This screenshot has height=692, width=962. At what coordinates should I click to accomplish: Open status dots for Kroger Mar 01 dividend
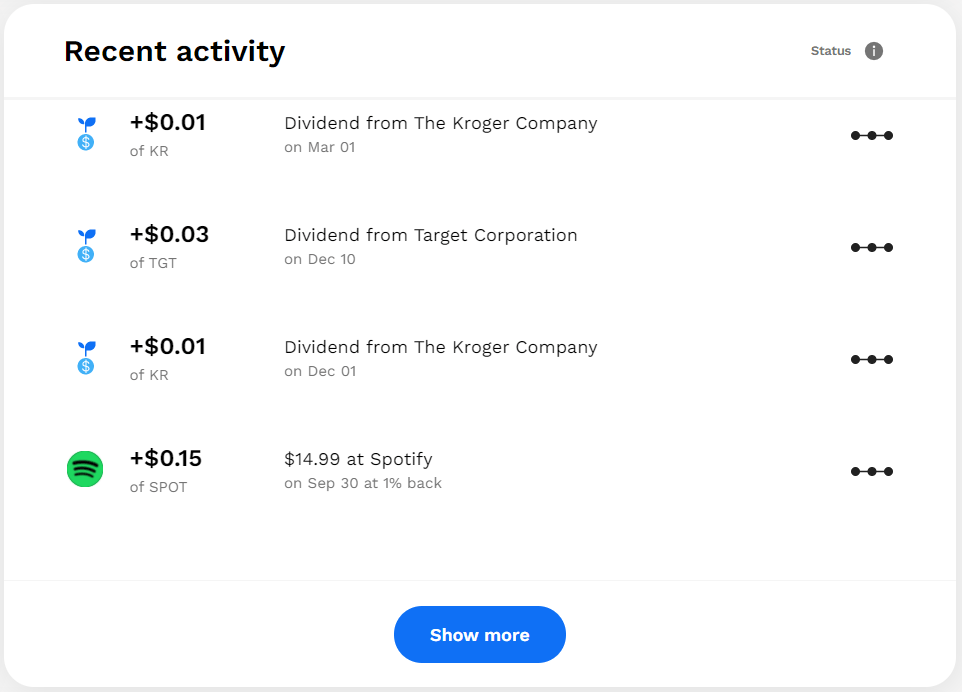click(871, 135)
